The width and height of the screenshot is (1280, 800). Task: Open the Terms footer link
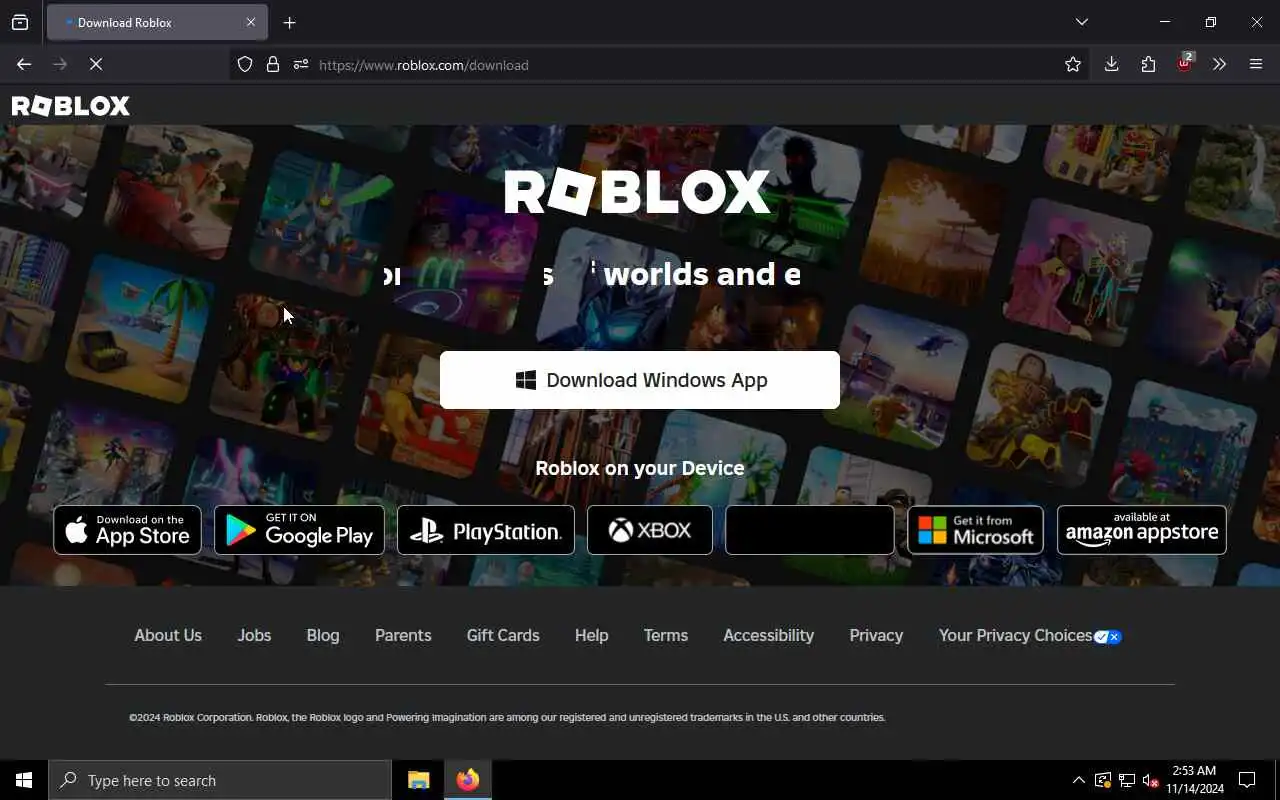(x=666, y=636)
